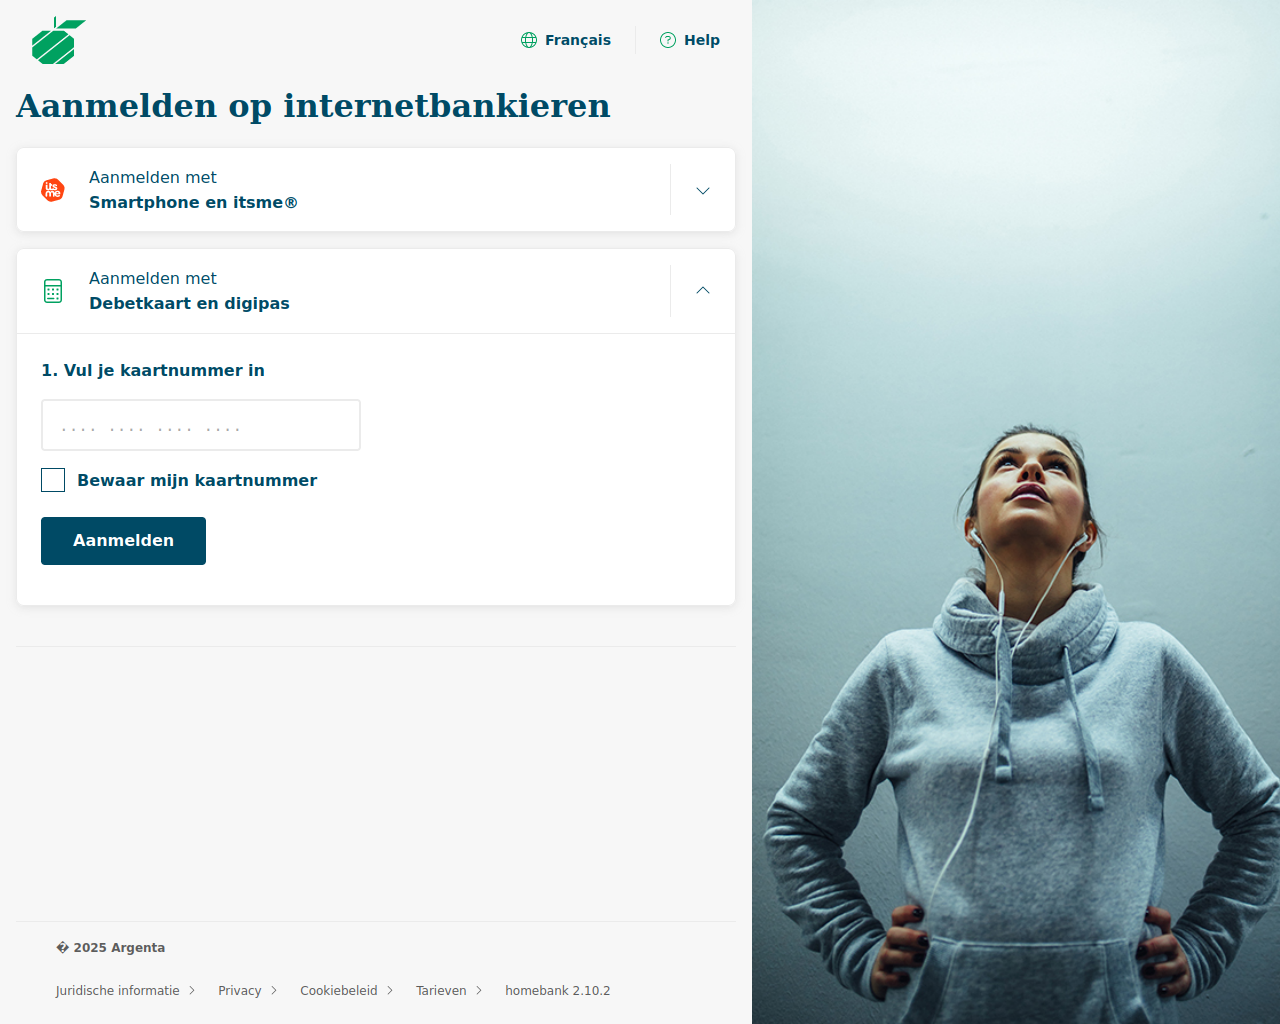Click the Aanmelden button
The width and height of the screenshot is (1280, 1024).
123,541
